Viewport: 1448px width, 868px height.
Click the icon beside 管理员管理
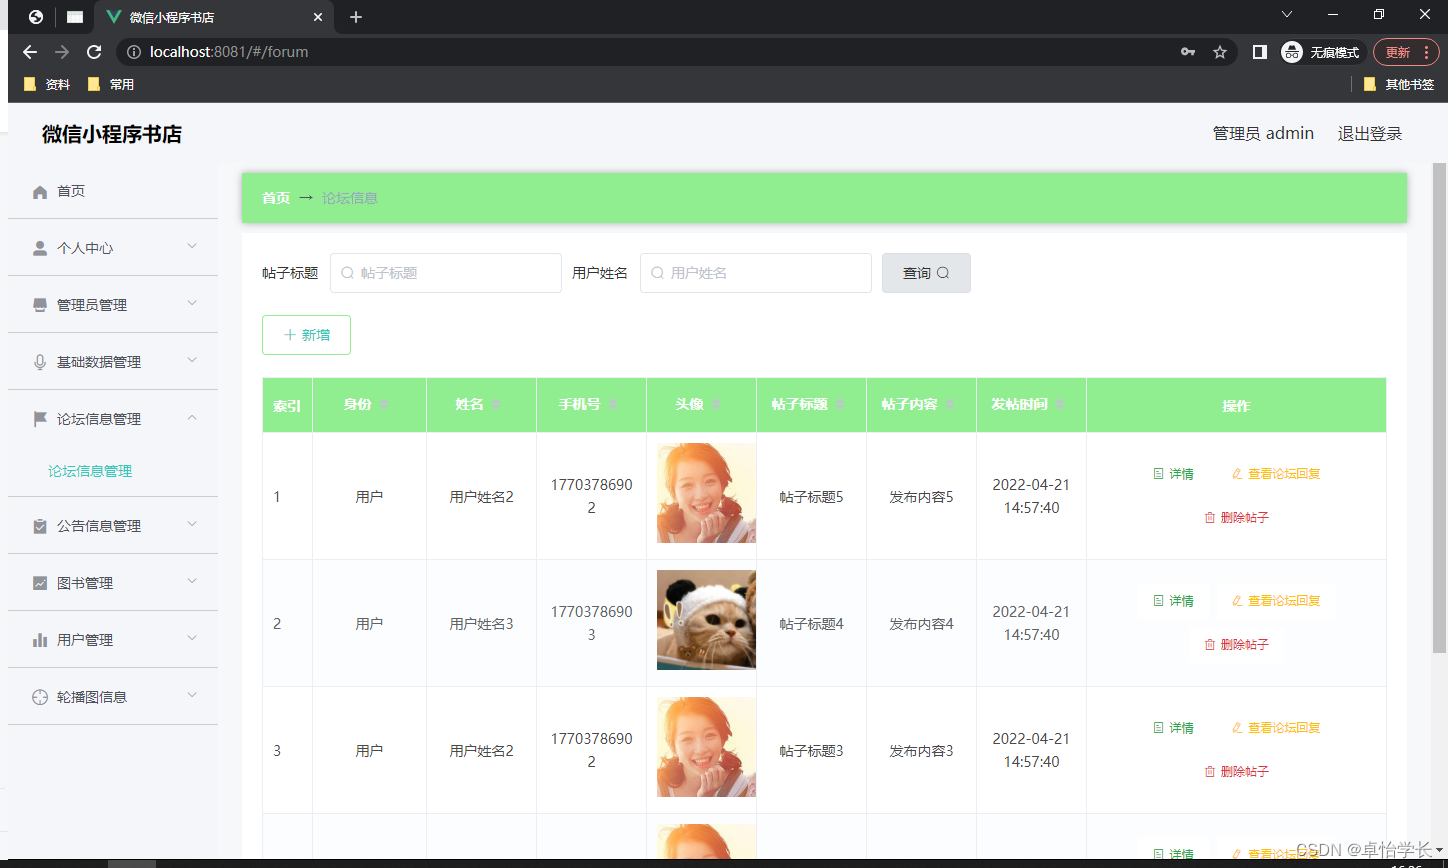[x=40, y=305]
